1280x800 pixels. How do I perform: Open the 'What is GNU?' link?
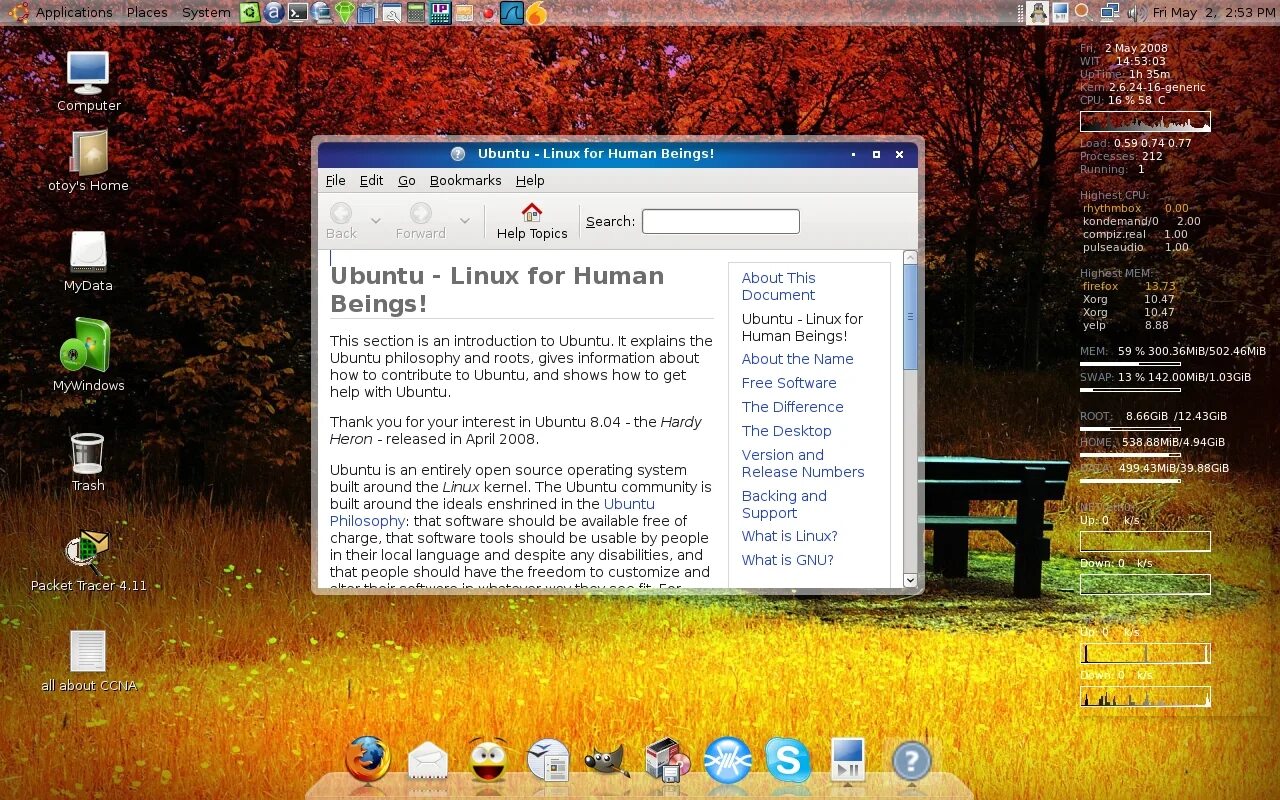click(x=787, y=560)
